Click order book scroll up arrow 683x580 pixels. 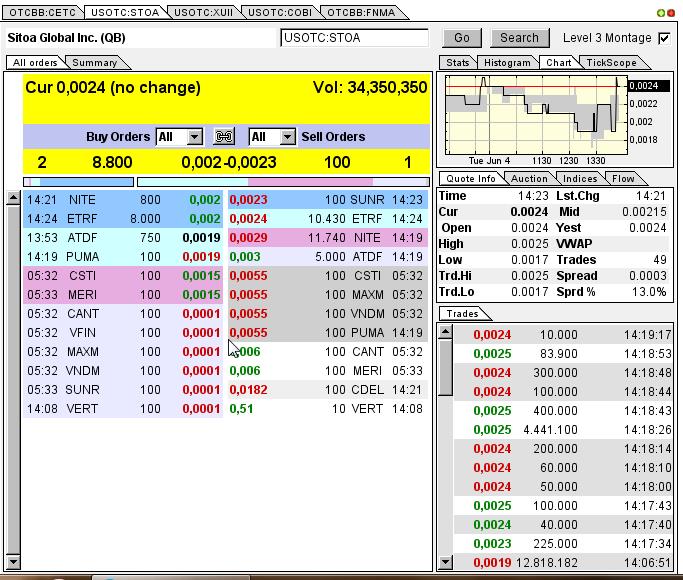(13, 199)
